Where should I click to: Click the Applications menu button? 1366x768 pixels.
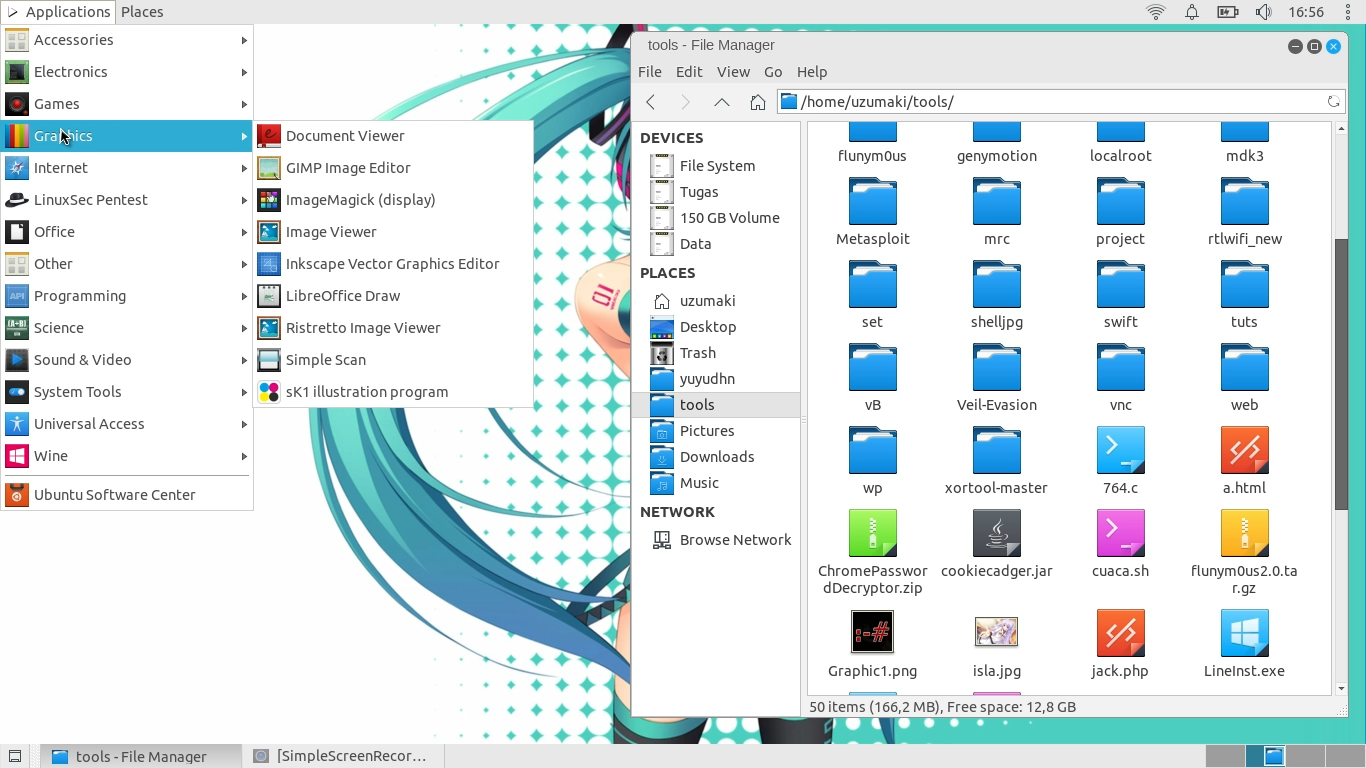tap(58, 12)
